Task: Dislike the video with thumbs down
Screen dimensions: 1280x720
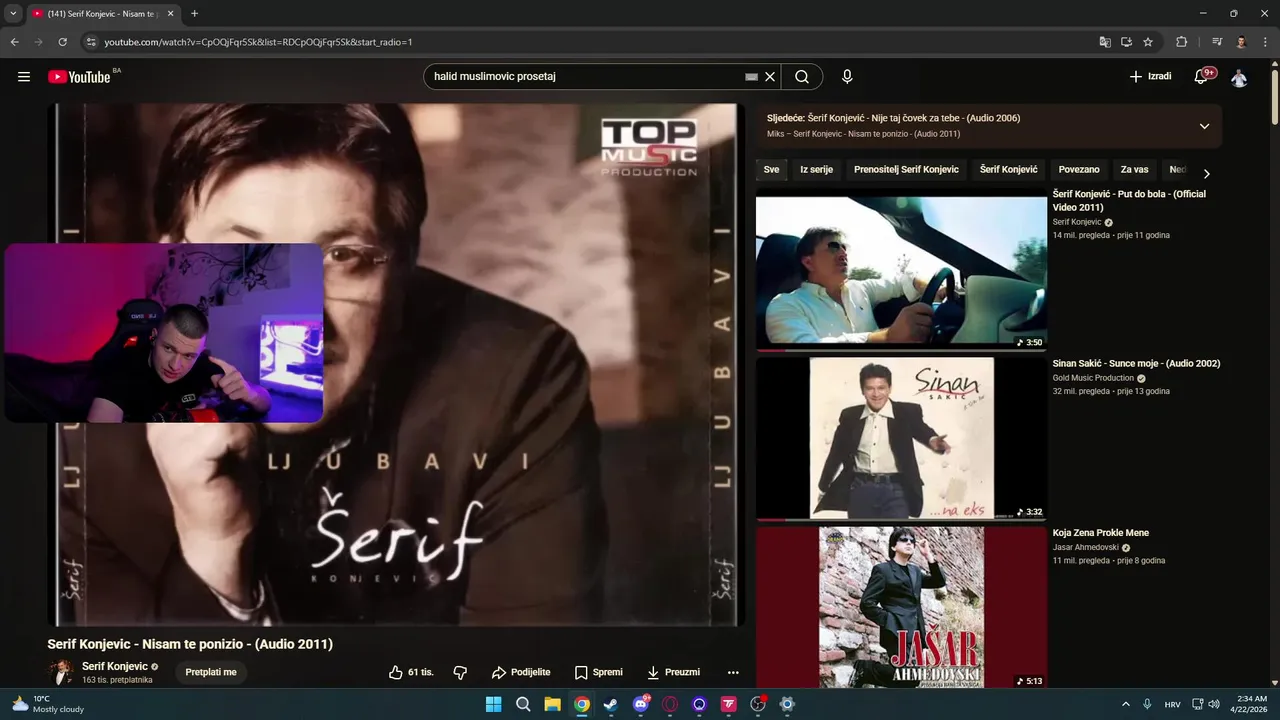Action: (460, 672)
